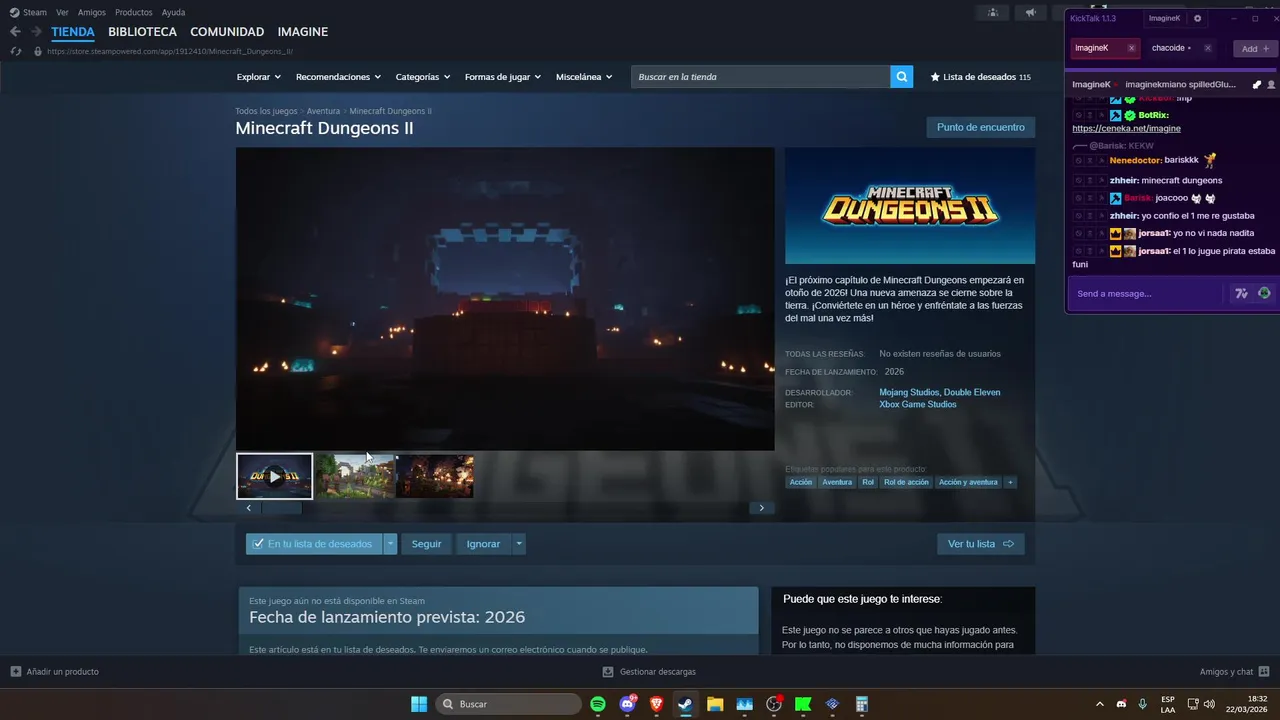Open the Xbox Game Studios publisher link
This screenshot has height=720, width=1280.
tap(918, 404)
